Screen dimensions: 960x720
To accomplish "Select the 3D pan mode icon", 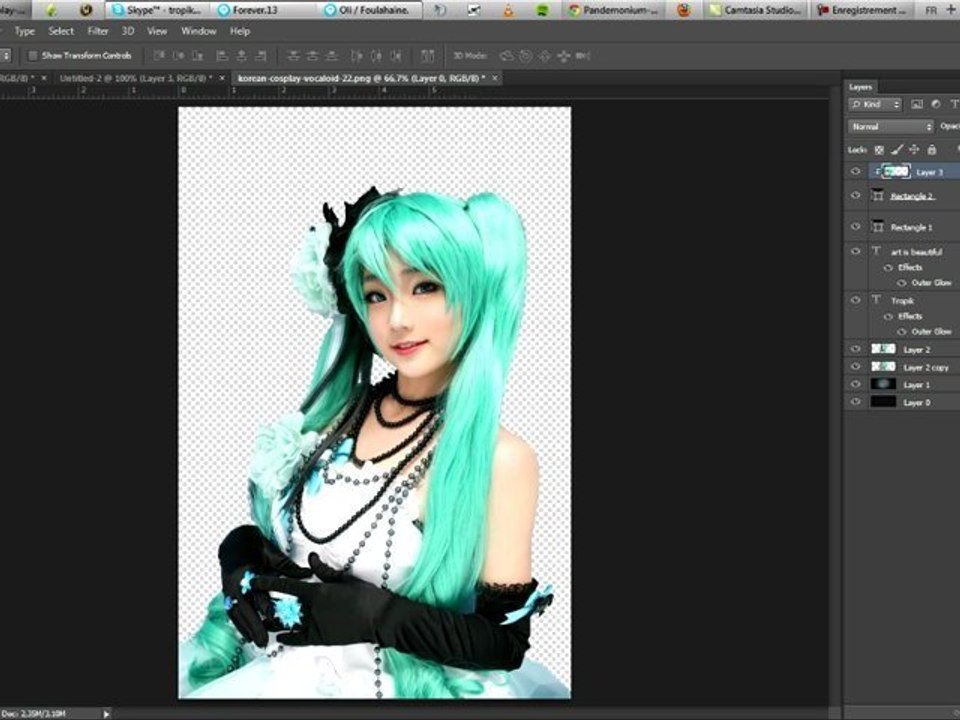I will coord(544,56).
